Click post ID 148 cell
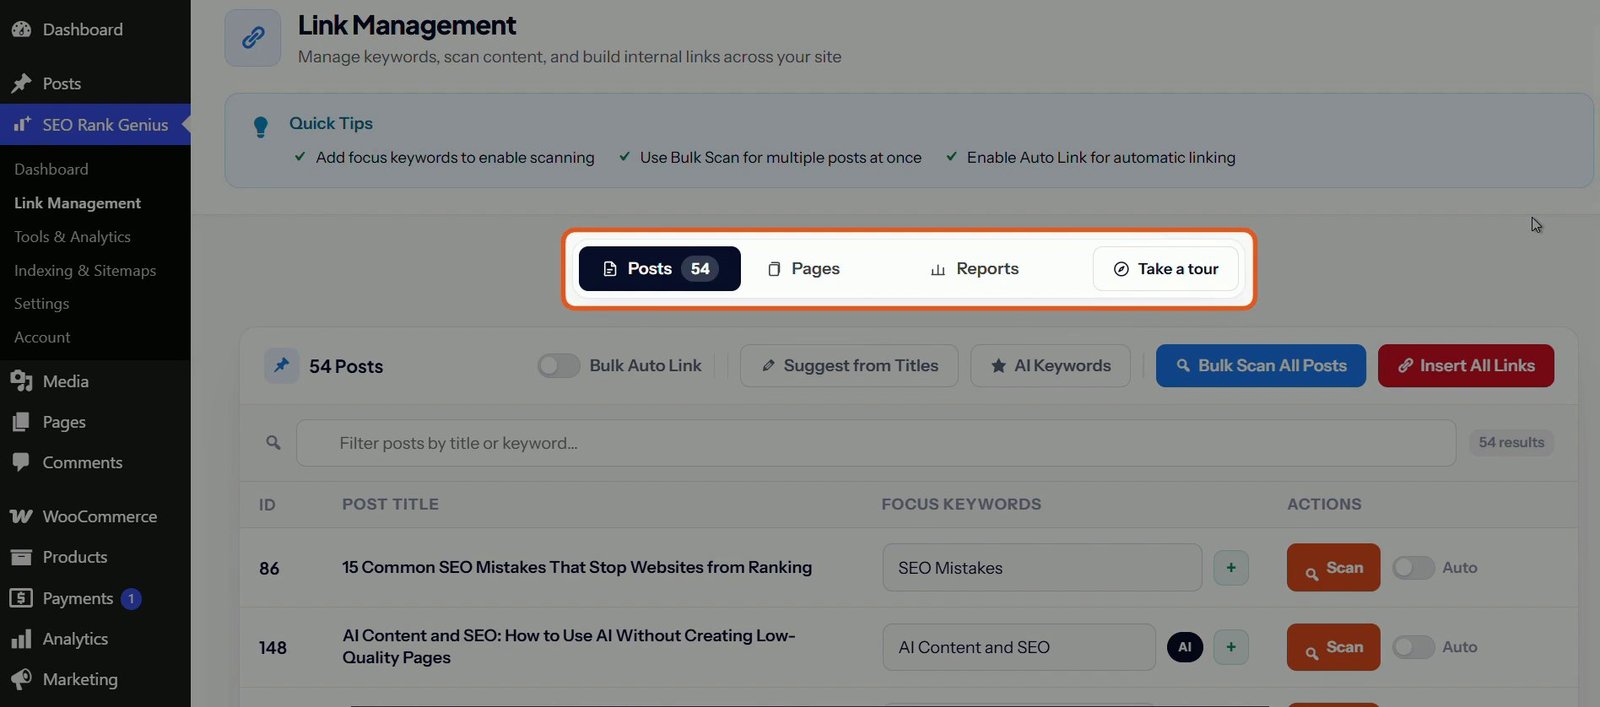The height and width of the screenshot is (707, 1600). pyautogui.click(x=273, y=648)
